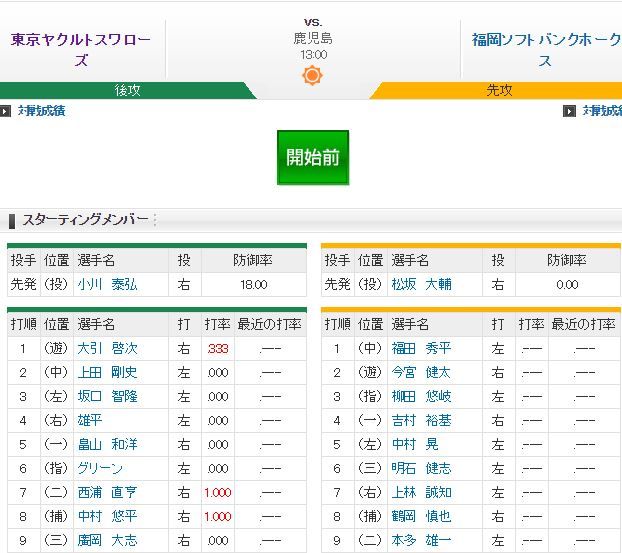Click arrow icon beside left 対戦成績 link

coord(5,111)
